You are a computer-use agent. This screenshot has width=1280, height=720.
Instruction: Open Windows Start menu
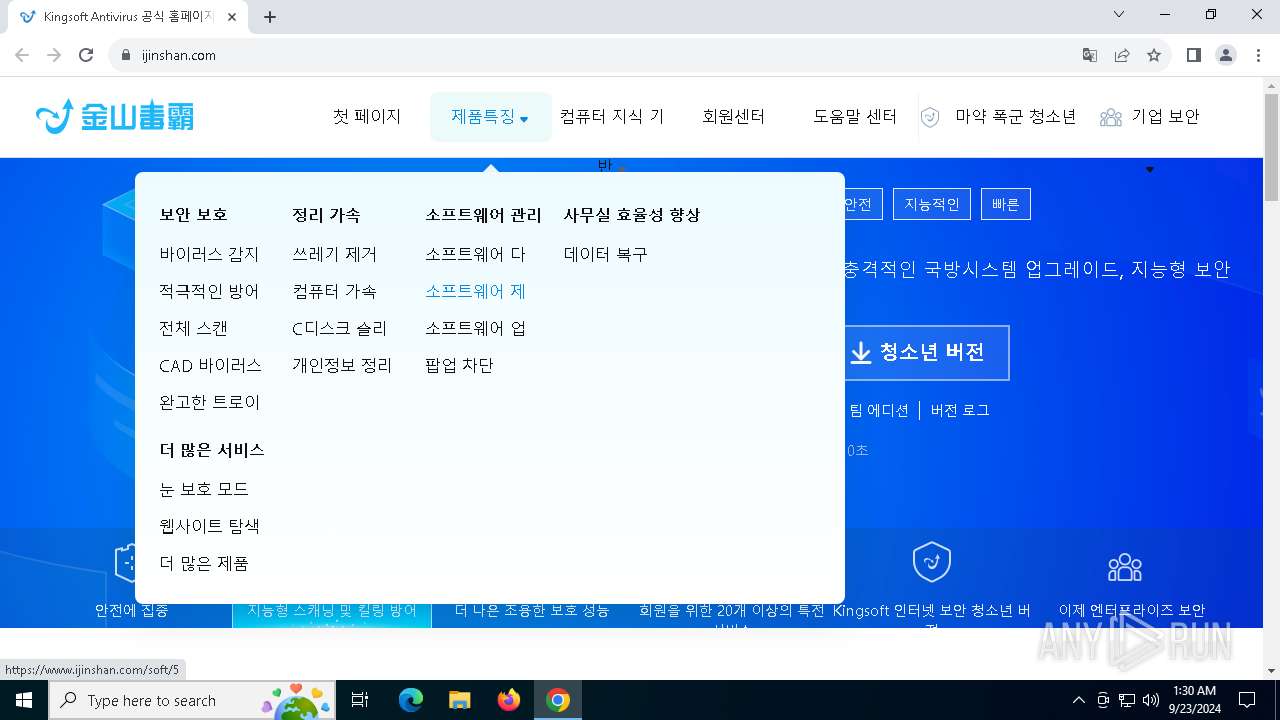click(24, 700)
